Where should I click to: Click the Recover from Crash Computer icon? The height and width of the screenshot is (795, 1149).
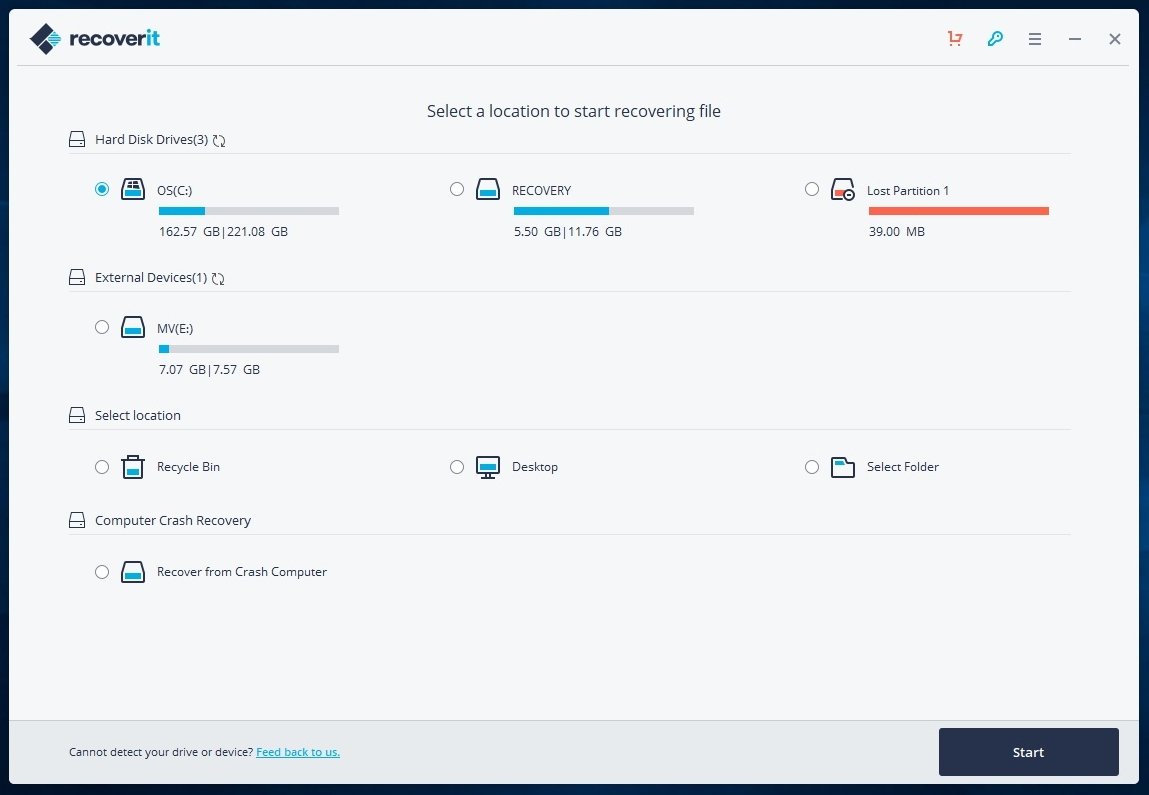(133, 571)
